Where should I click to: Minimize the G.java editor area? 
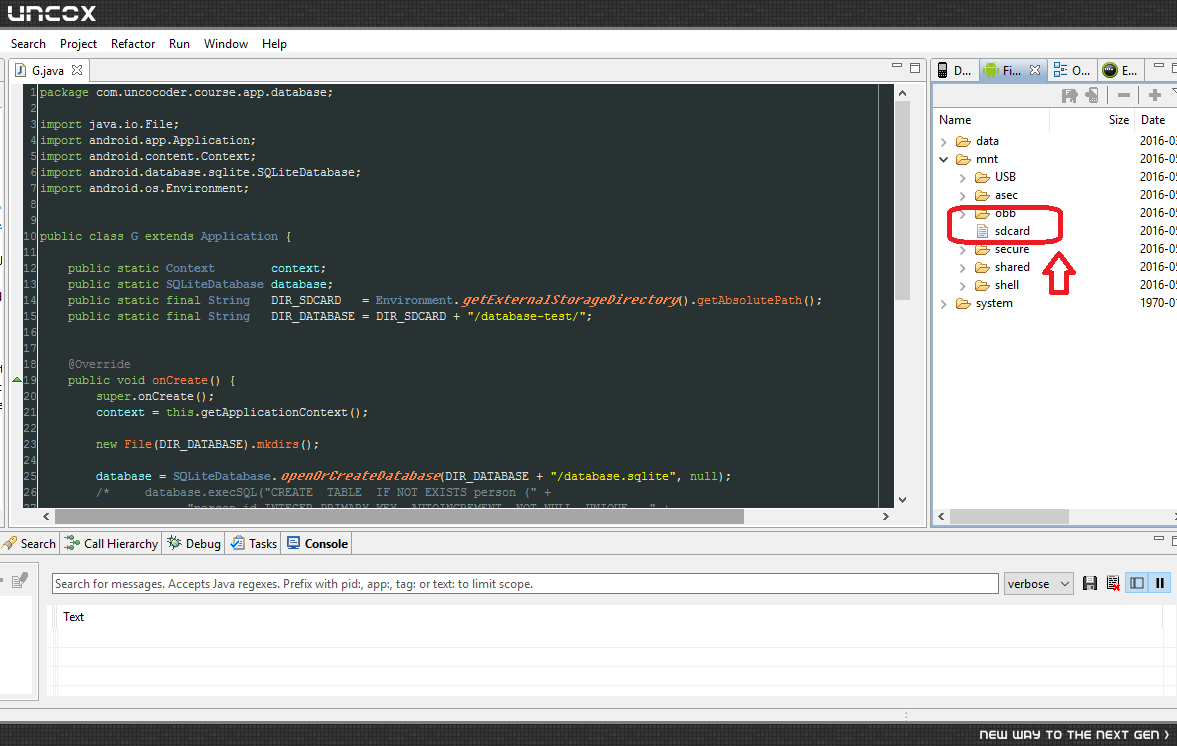896,67
